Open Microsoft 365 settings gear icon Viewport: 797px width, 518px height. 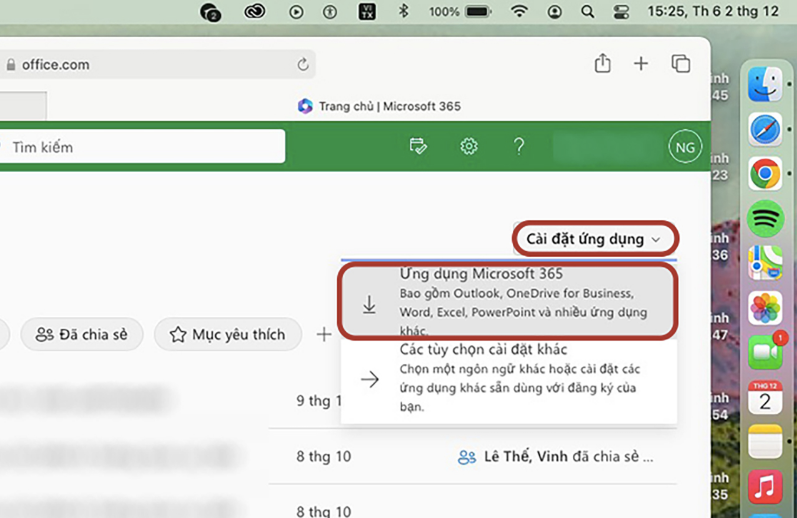pos(469,147)
